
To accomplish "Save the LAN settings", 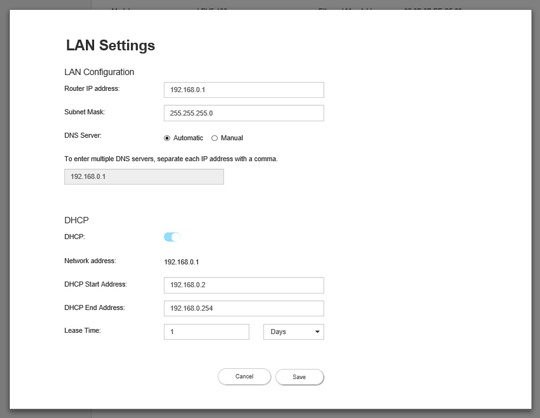I will [299, 377].
